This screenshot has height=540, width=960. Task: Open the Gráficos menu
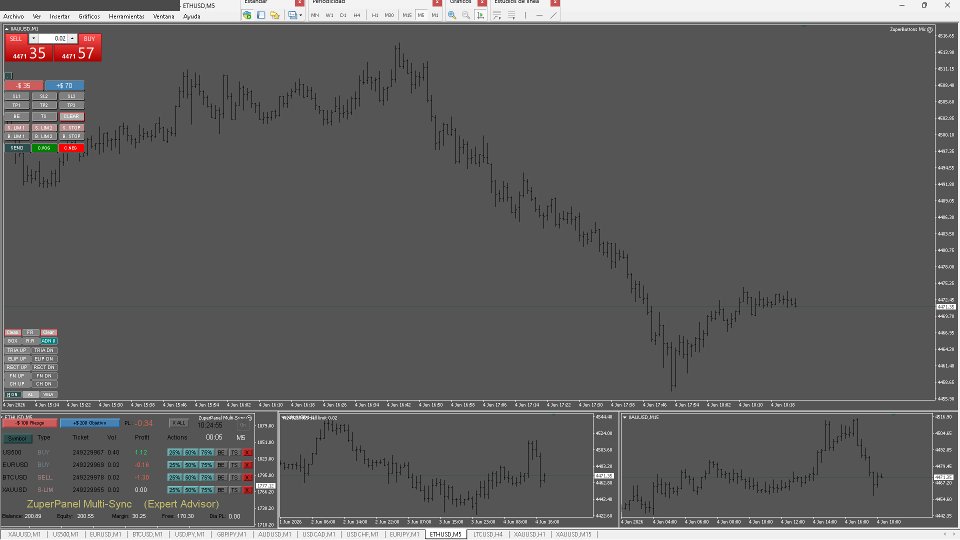(x=89, y=17)
